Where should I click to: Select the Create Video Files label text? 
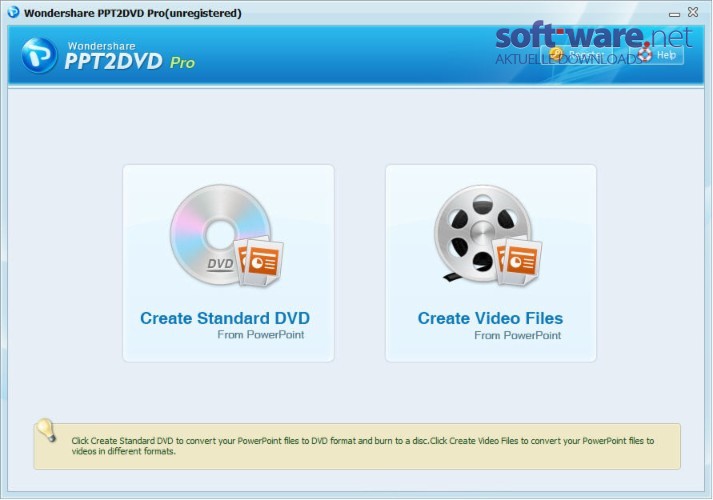(x=490, y=318)
